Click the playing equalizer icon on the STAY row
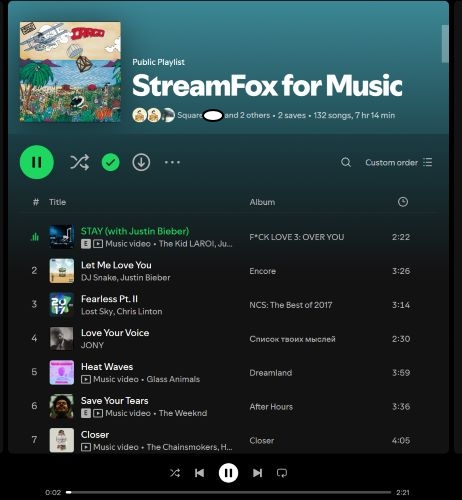Viewport: 462px width, 500px height. (x=35, y=237)
